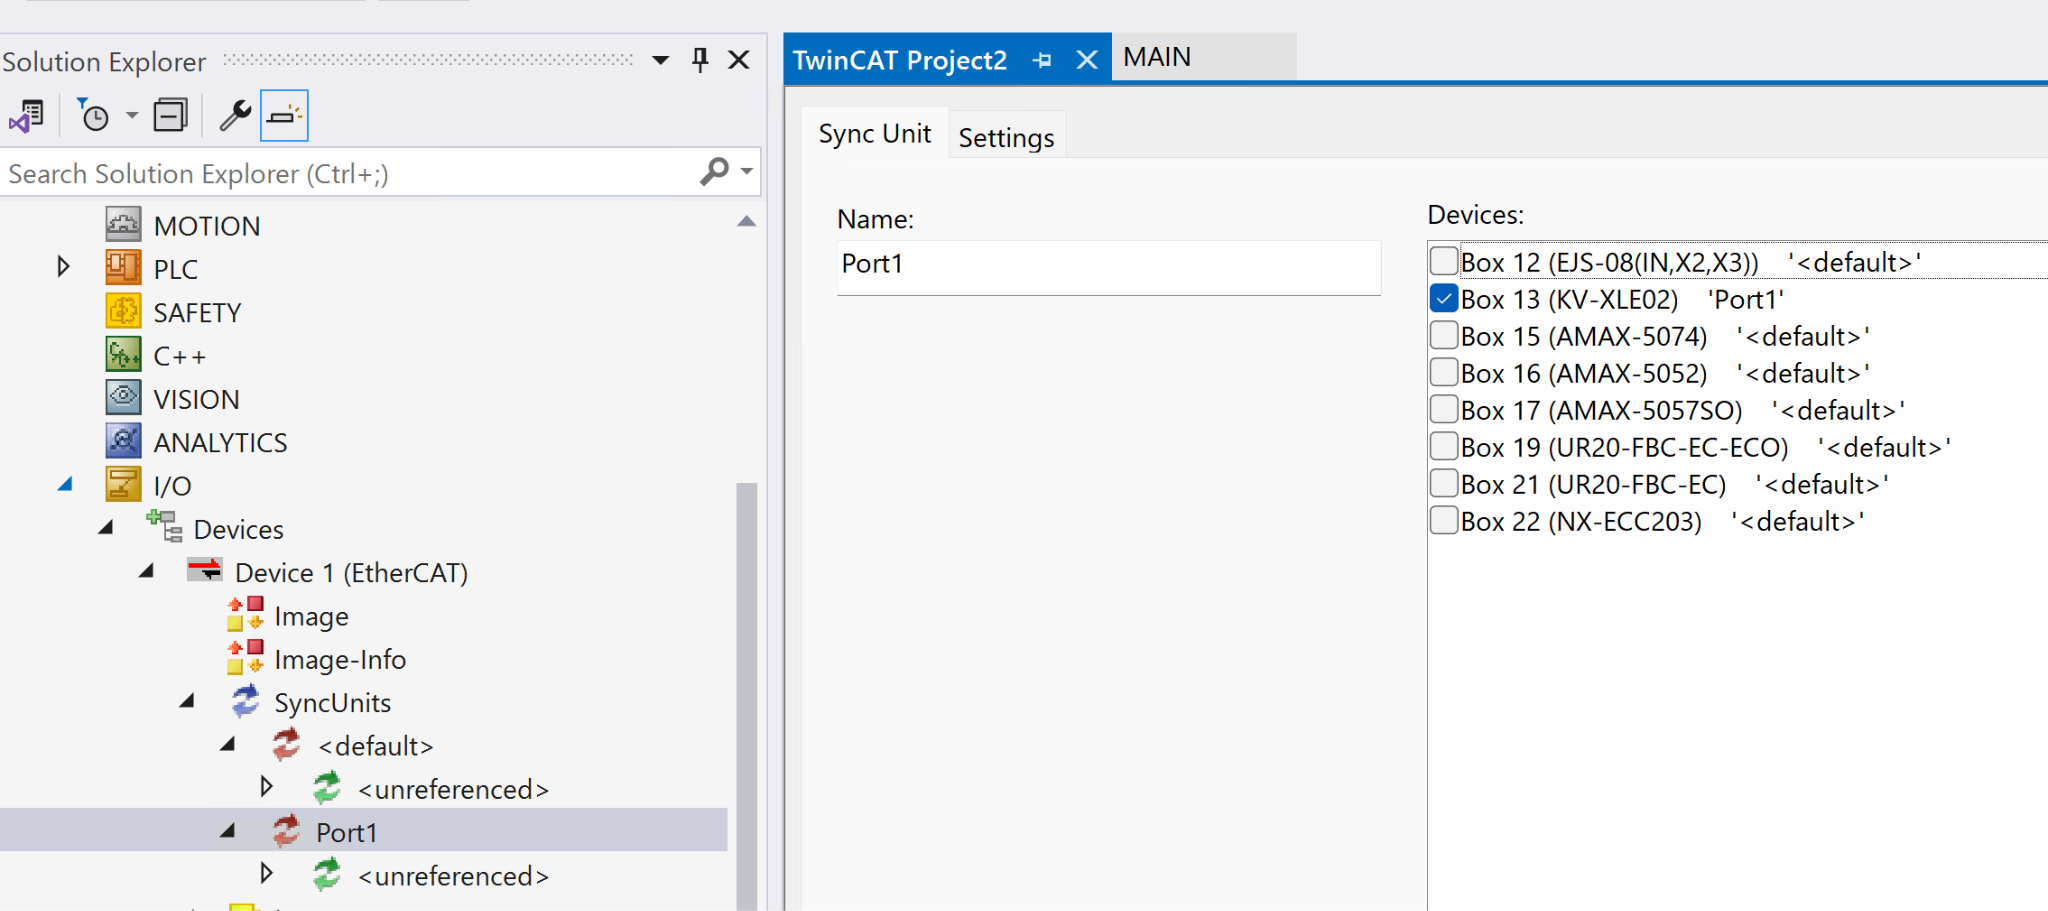Click the Name field containing Port1
This screenshot has width=2048, height=911.
coord(1108,265)
